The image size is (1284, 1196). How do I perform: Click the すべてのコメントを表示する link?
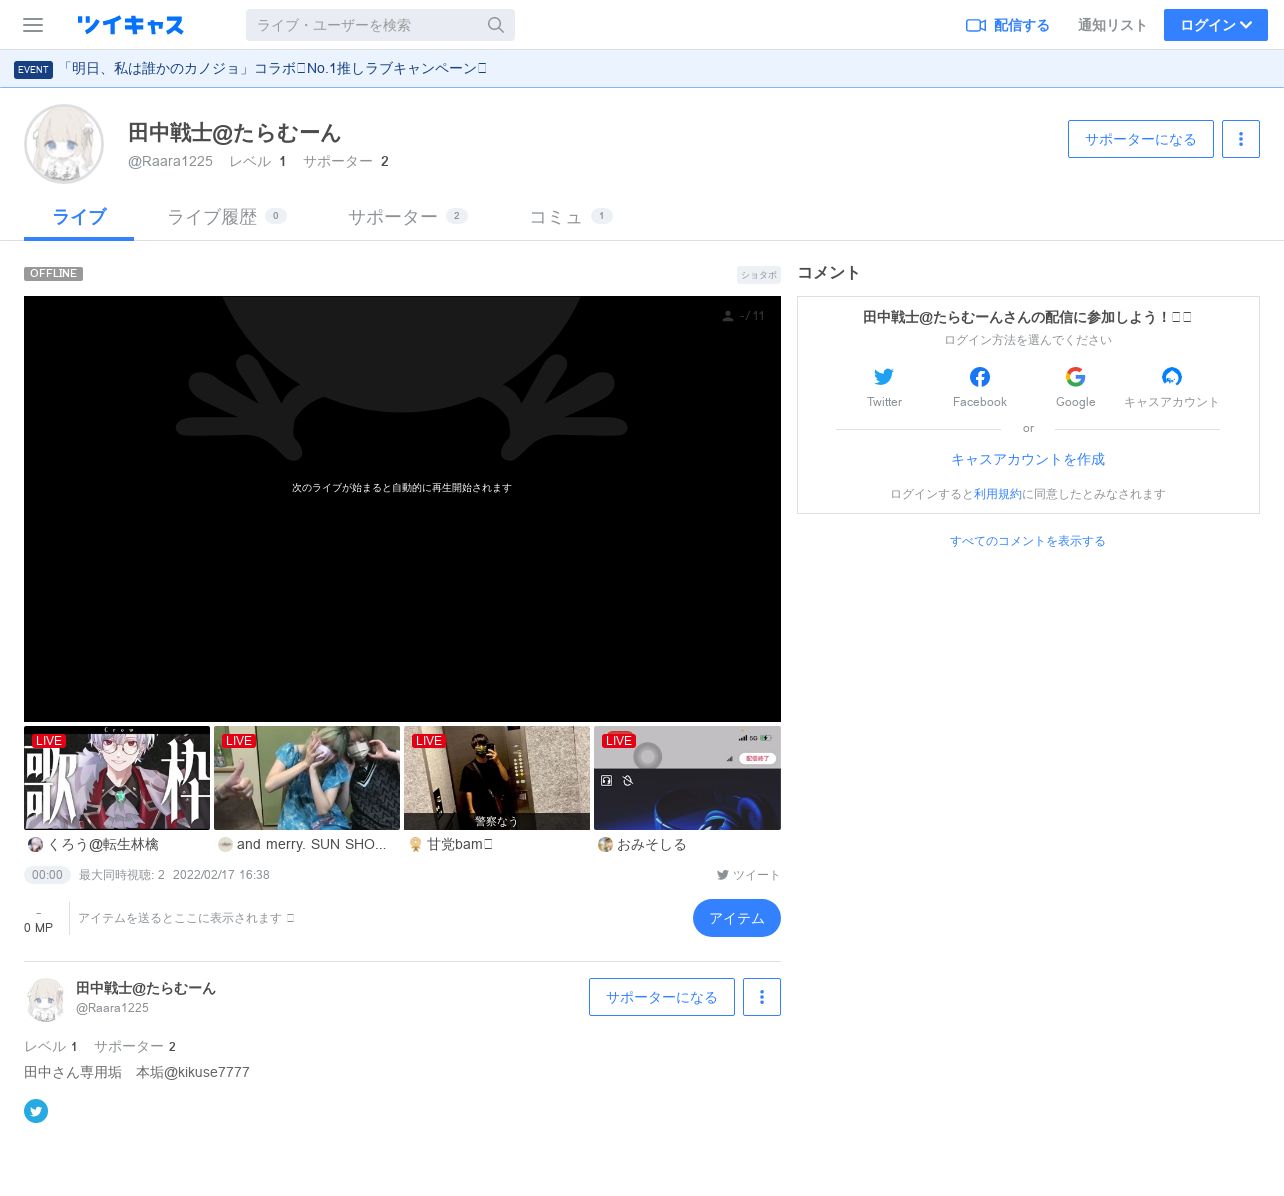pos(1027,541)
